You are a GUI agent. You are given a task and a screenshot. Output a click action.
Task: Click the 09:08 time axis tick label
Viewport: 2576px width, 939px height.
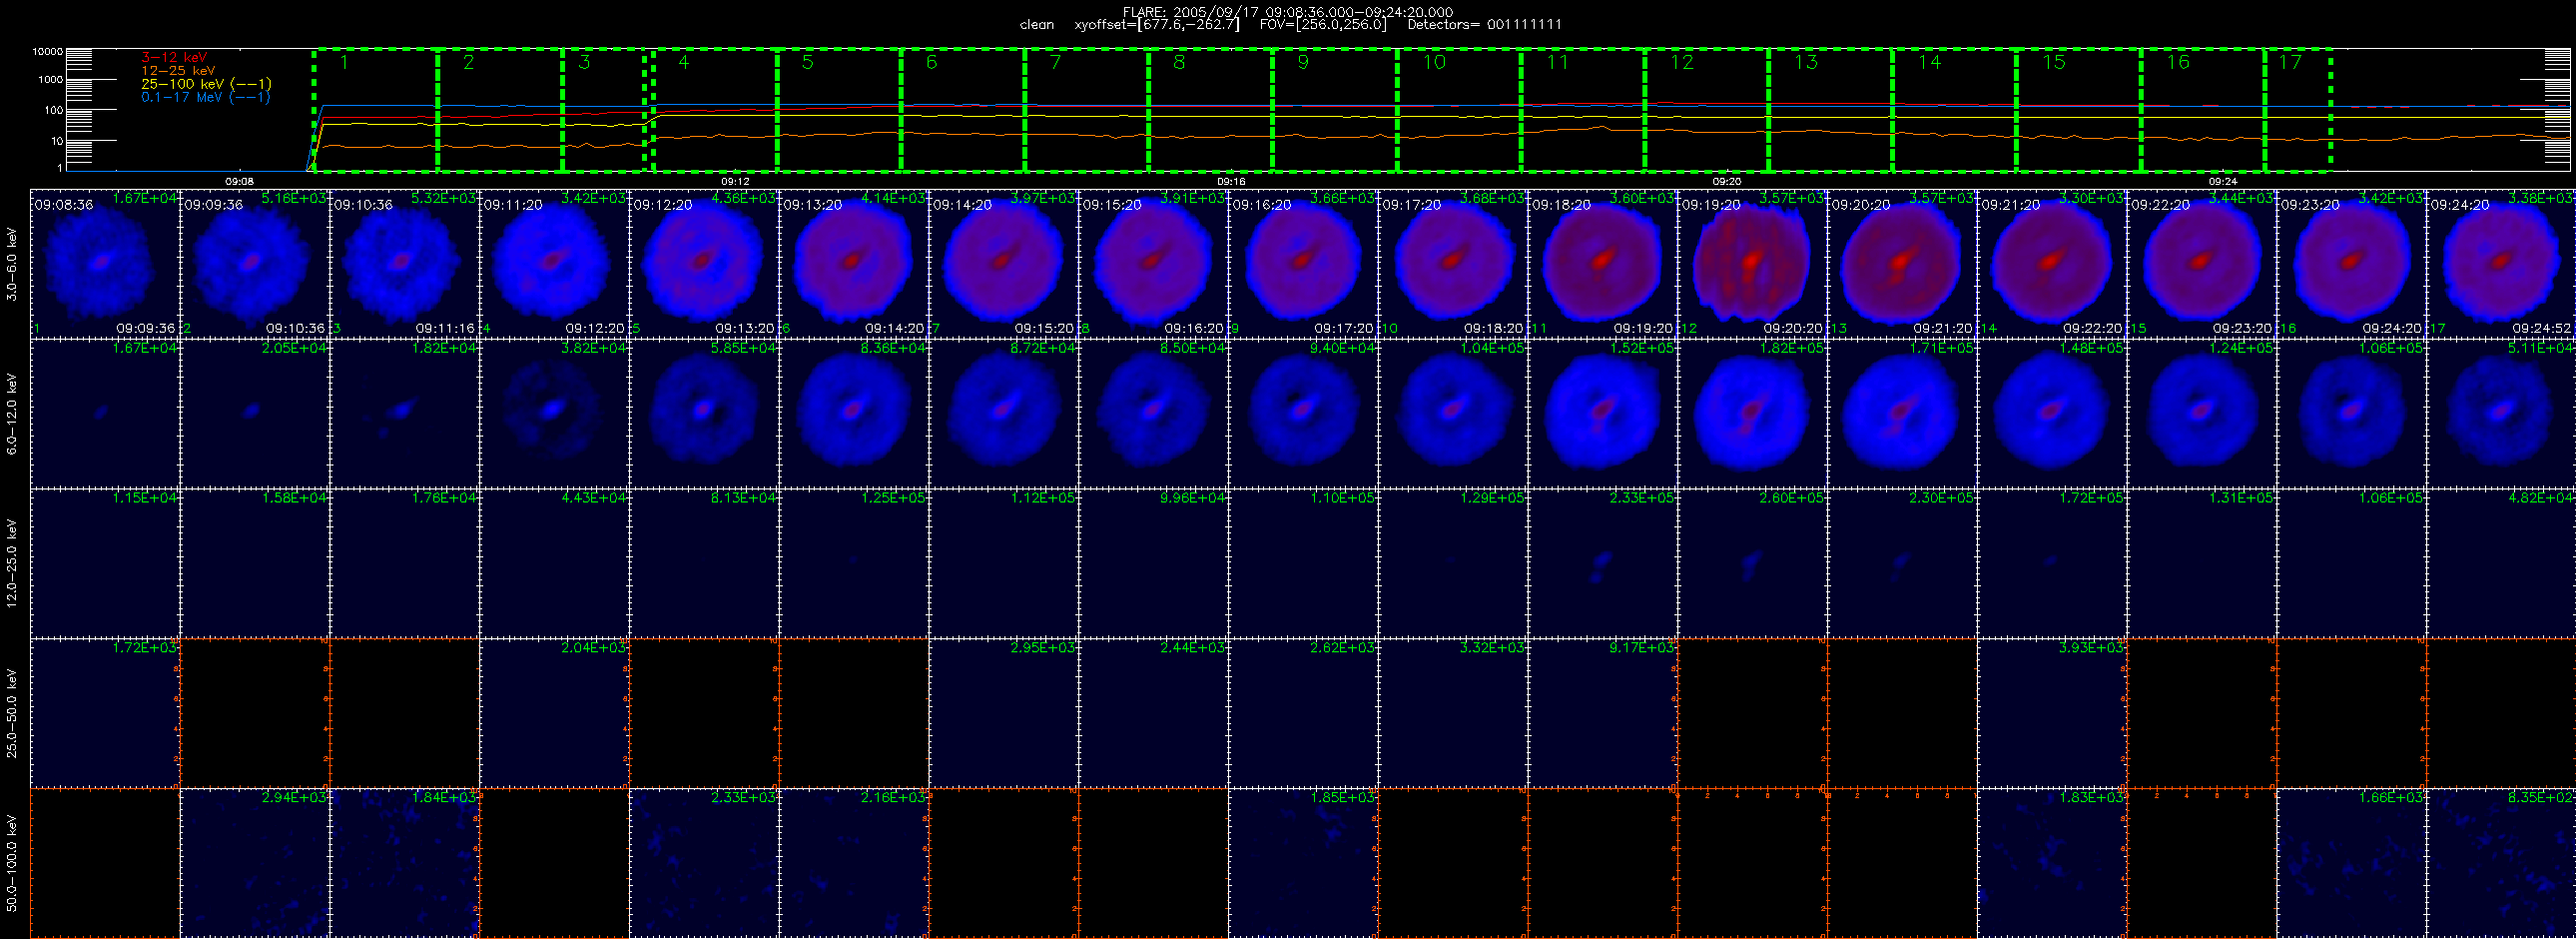[x=239, y=181]
